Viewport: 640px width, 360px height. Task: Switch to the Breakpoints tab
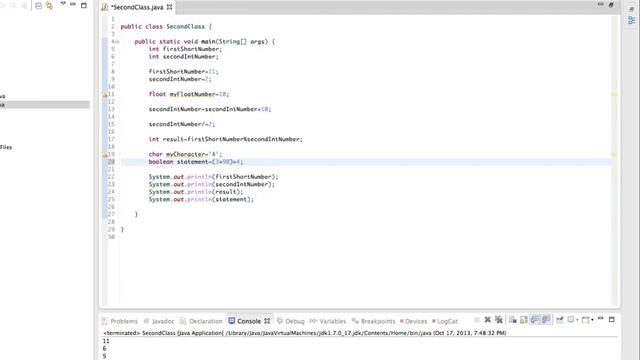pyautogui.click(x=373, y=321)
